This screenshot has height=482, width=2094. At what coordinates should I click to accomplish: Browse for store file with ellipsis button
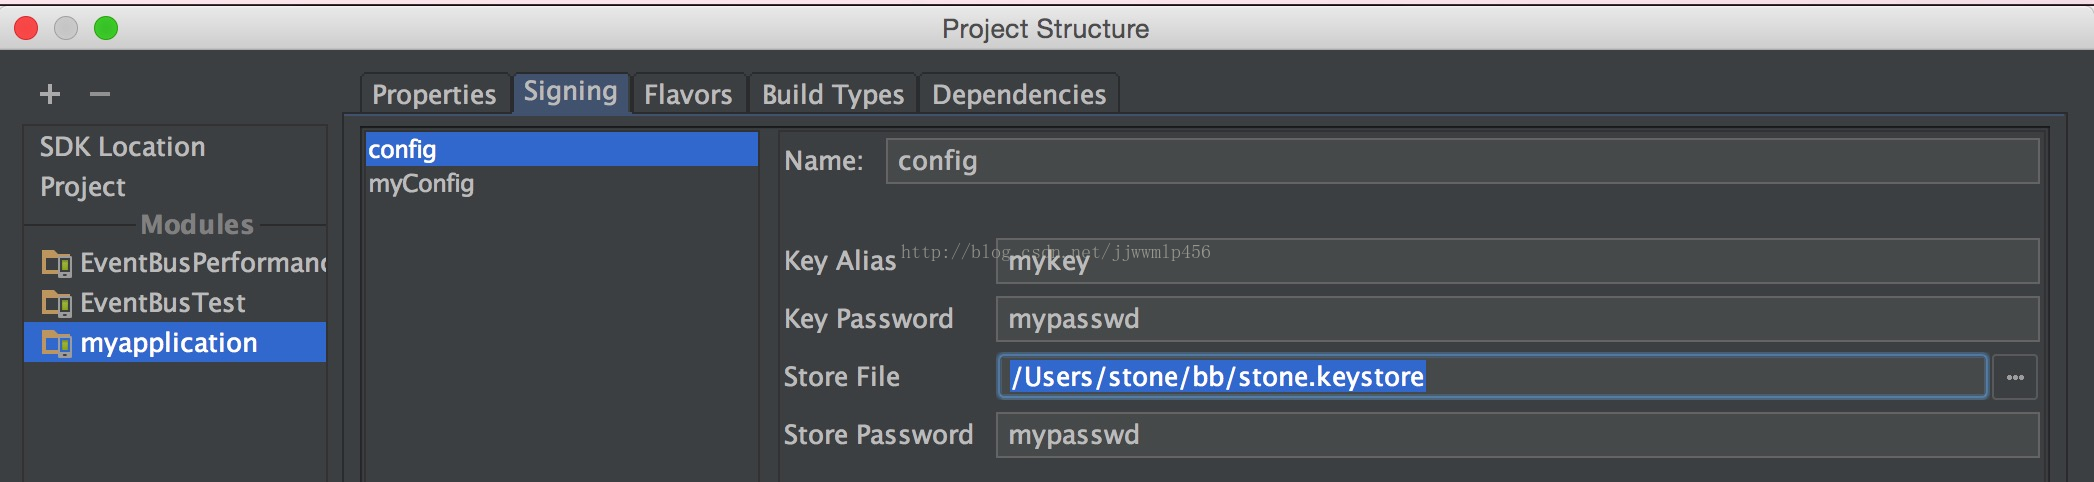click(x=2015, y=377)
